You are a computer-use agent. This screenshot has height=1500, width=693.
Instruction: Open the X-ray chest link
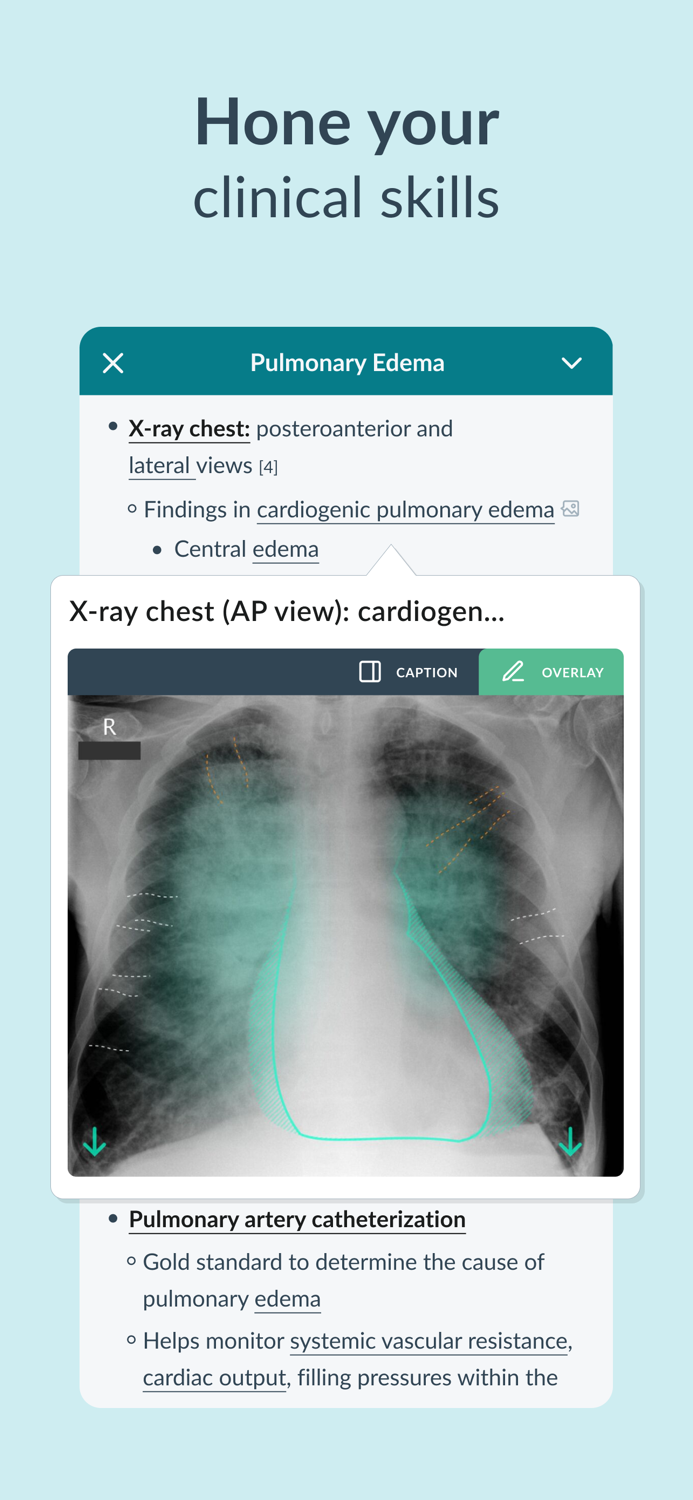[189, 428]
